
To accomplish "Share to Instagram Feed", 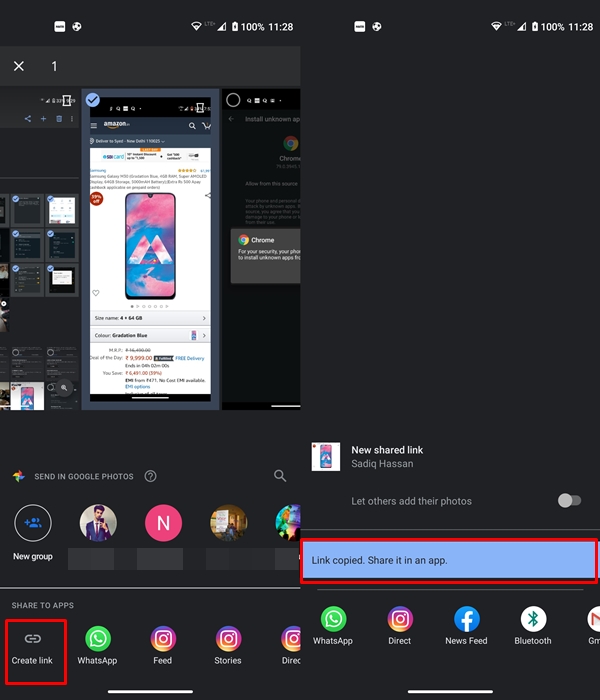I will point(162,645).
